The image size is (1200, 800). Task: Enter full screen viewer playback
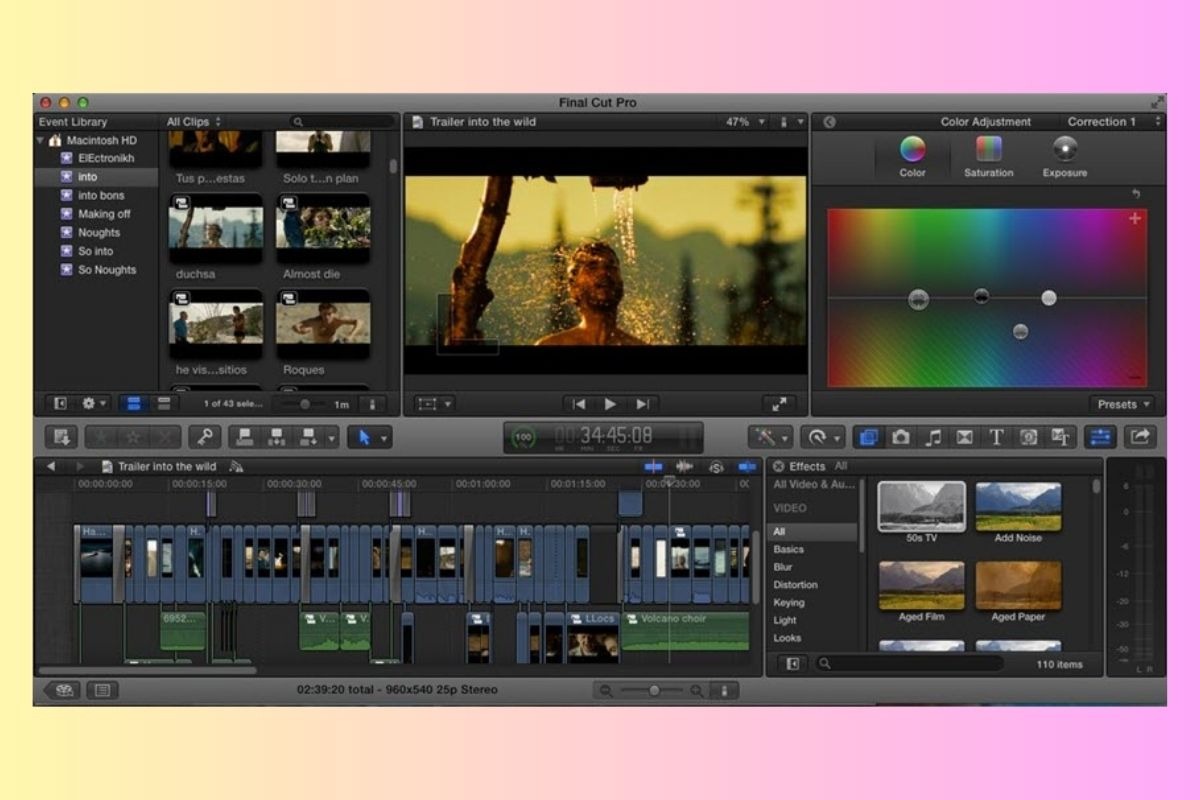pos(778,404)
